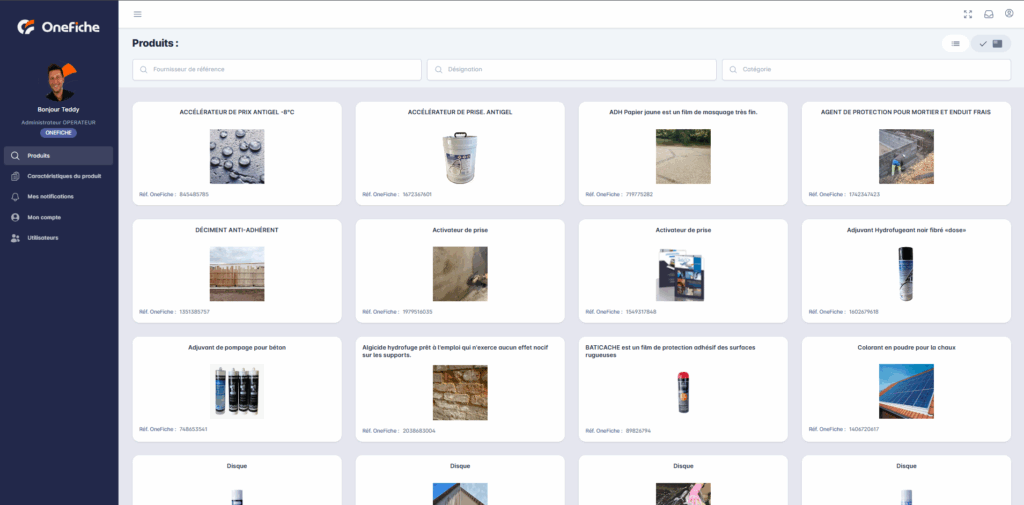This screenshot has height=505, width=1024.
Task: Click DÉCIMENT ANTI-ADHÉRENT wooden fence image
Action: (x=237, y=274)
